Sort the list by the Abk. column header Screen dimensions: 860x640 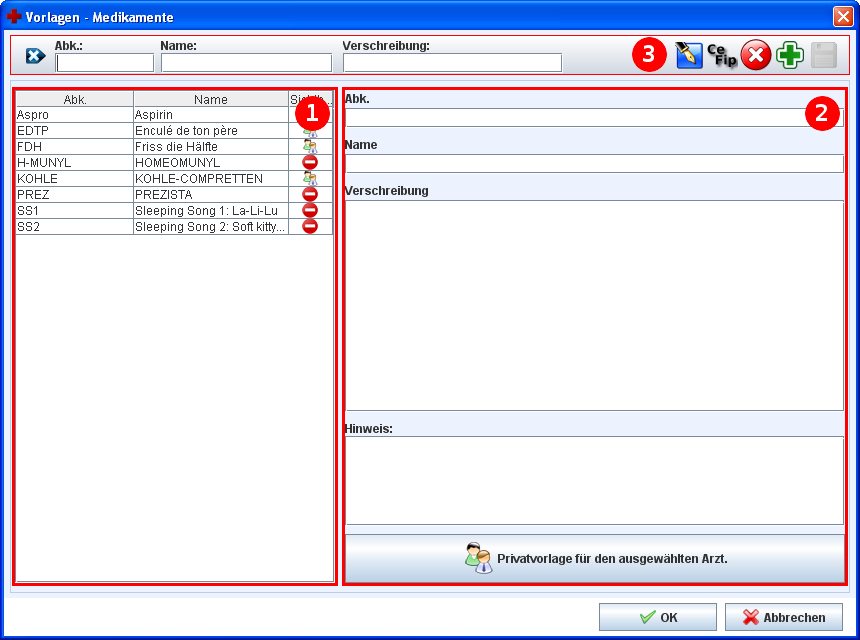74,99
